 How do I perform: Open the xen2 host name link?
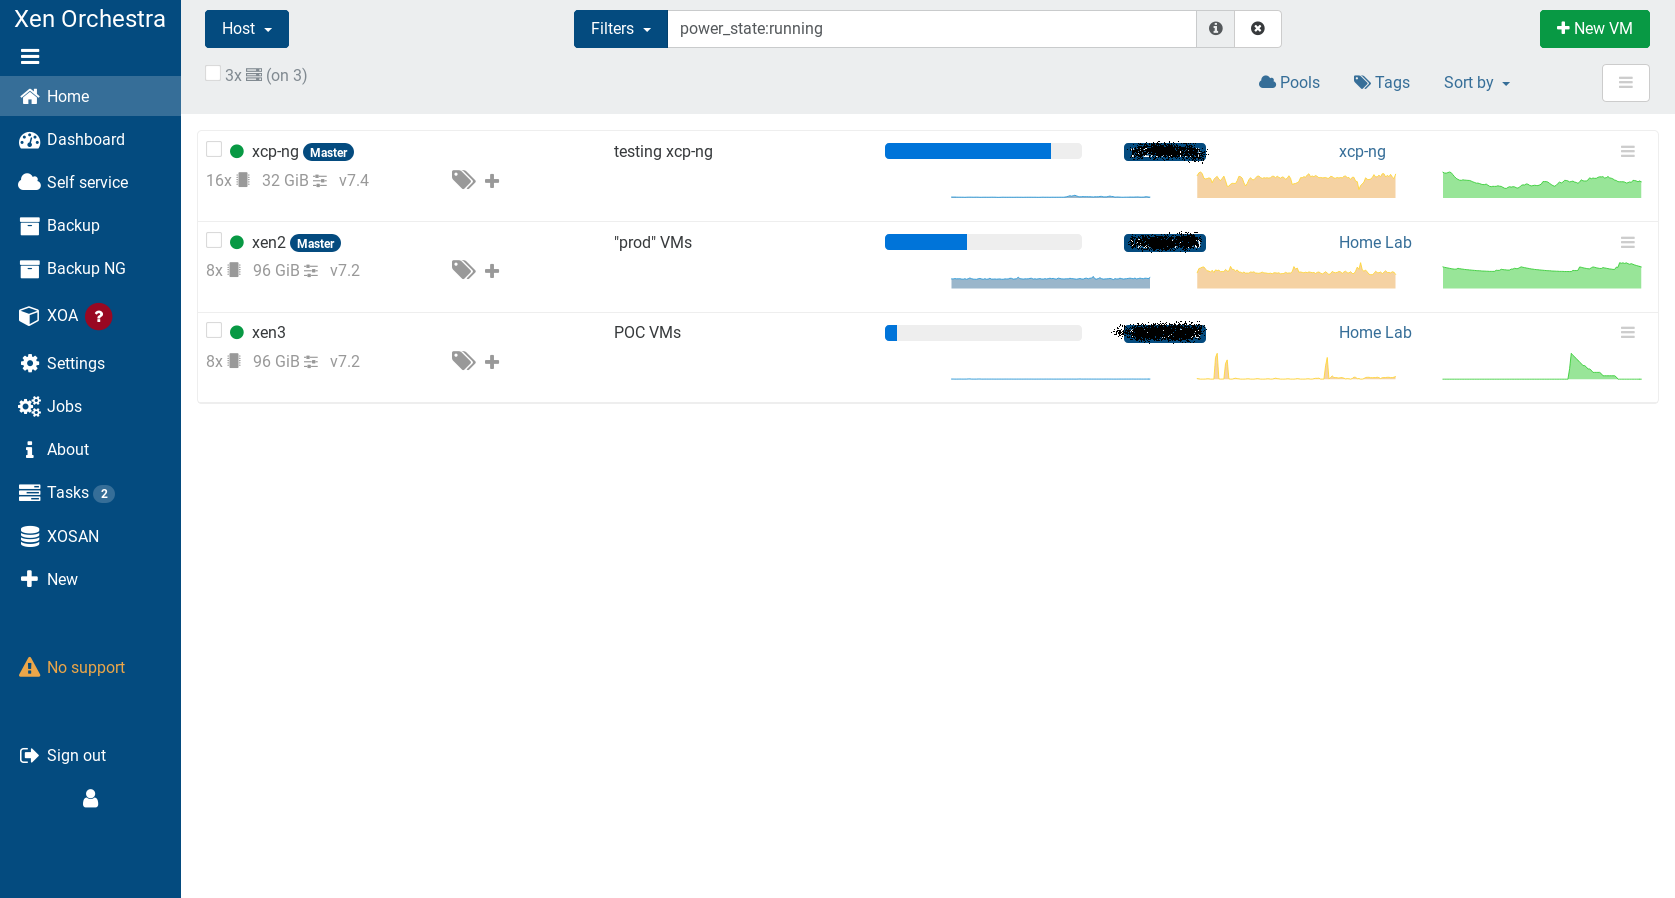pyautogui.click(x=269, y=242)
